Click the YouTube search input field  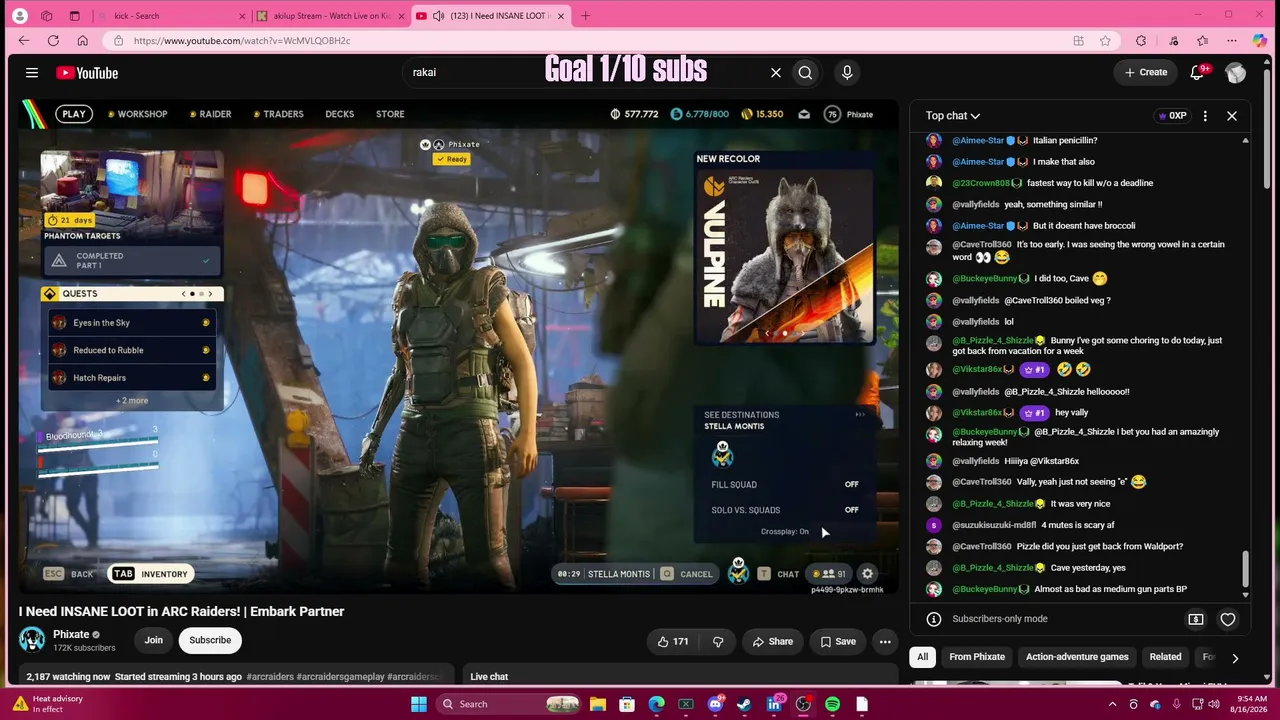click(585, 72)
